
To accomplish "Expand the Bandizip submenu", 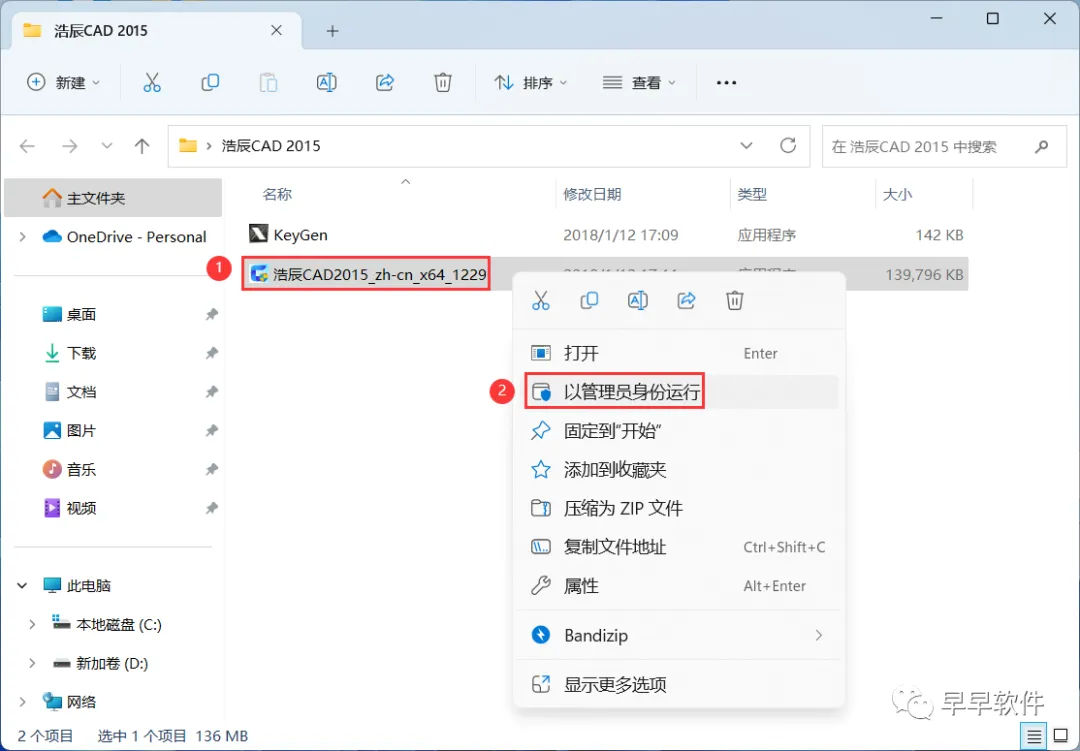I will click(x=819, y=635).
